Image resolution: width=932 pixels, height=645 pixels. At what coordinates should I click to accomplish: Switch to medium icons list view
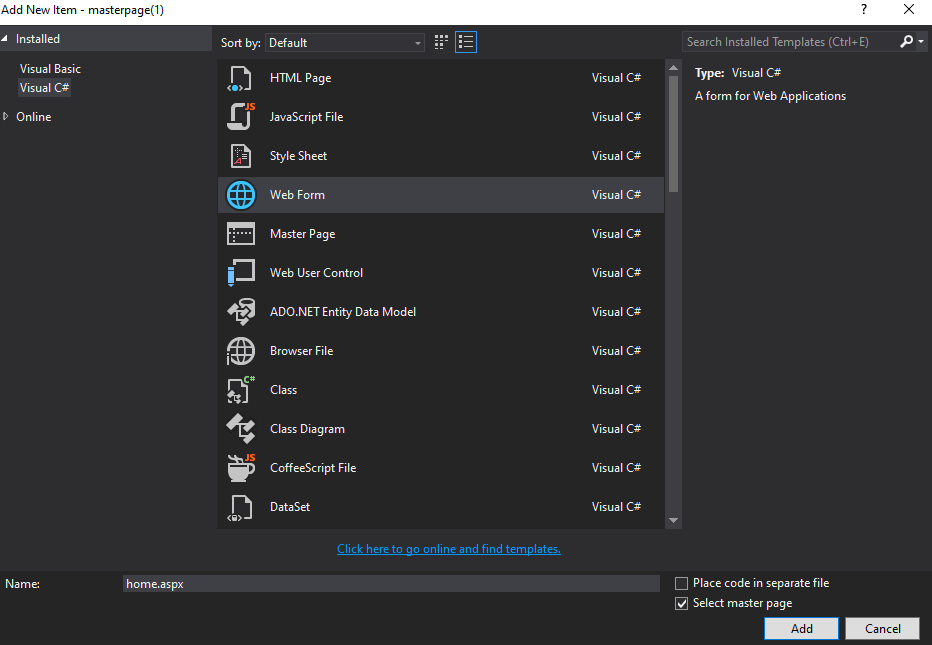pyautogui.click(x=466, y=42)
